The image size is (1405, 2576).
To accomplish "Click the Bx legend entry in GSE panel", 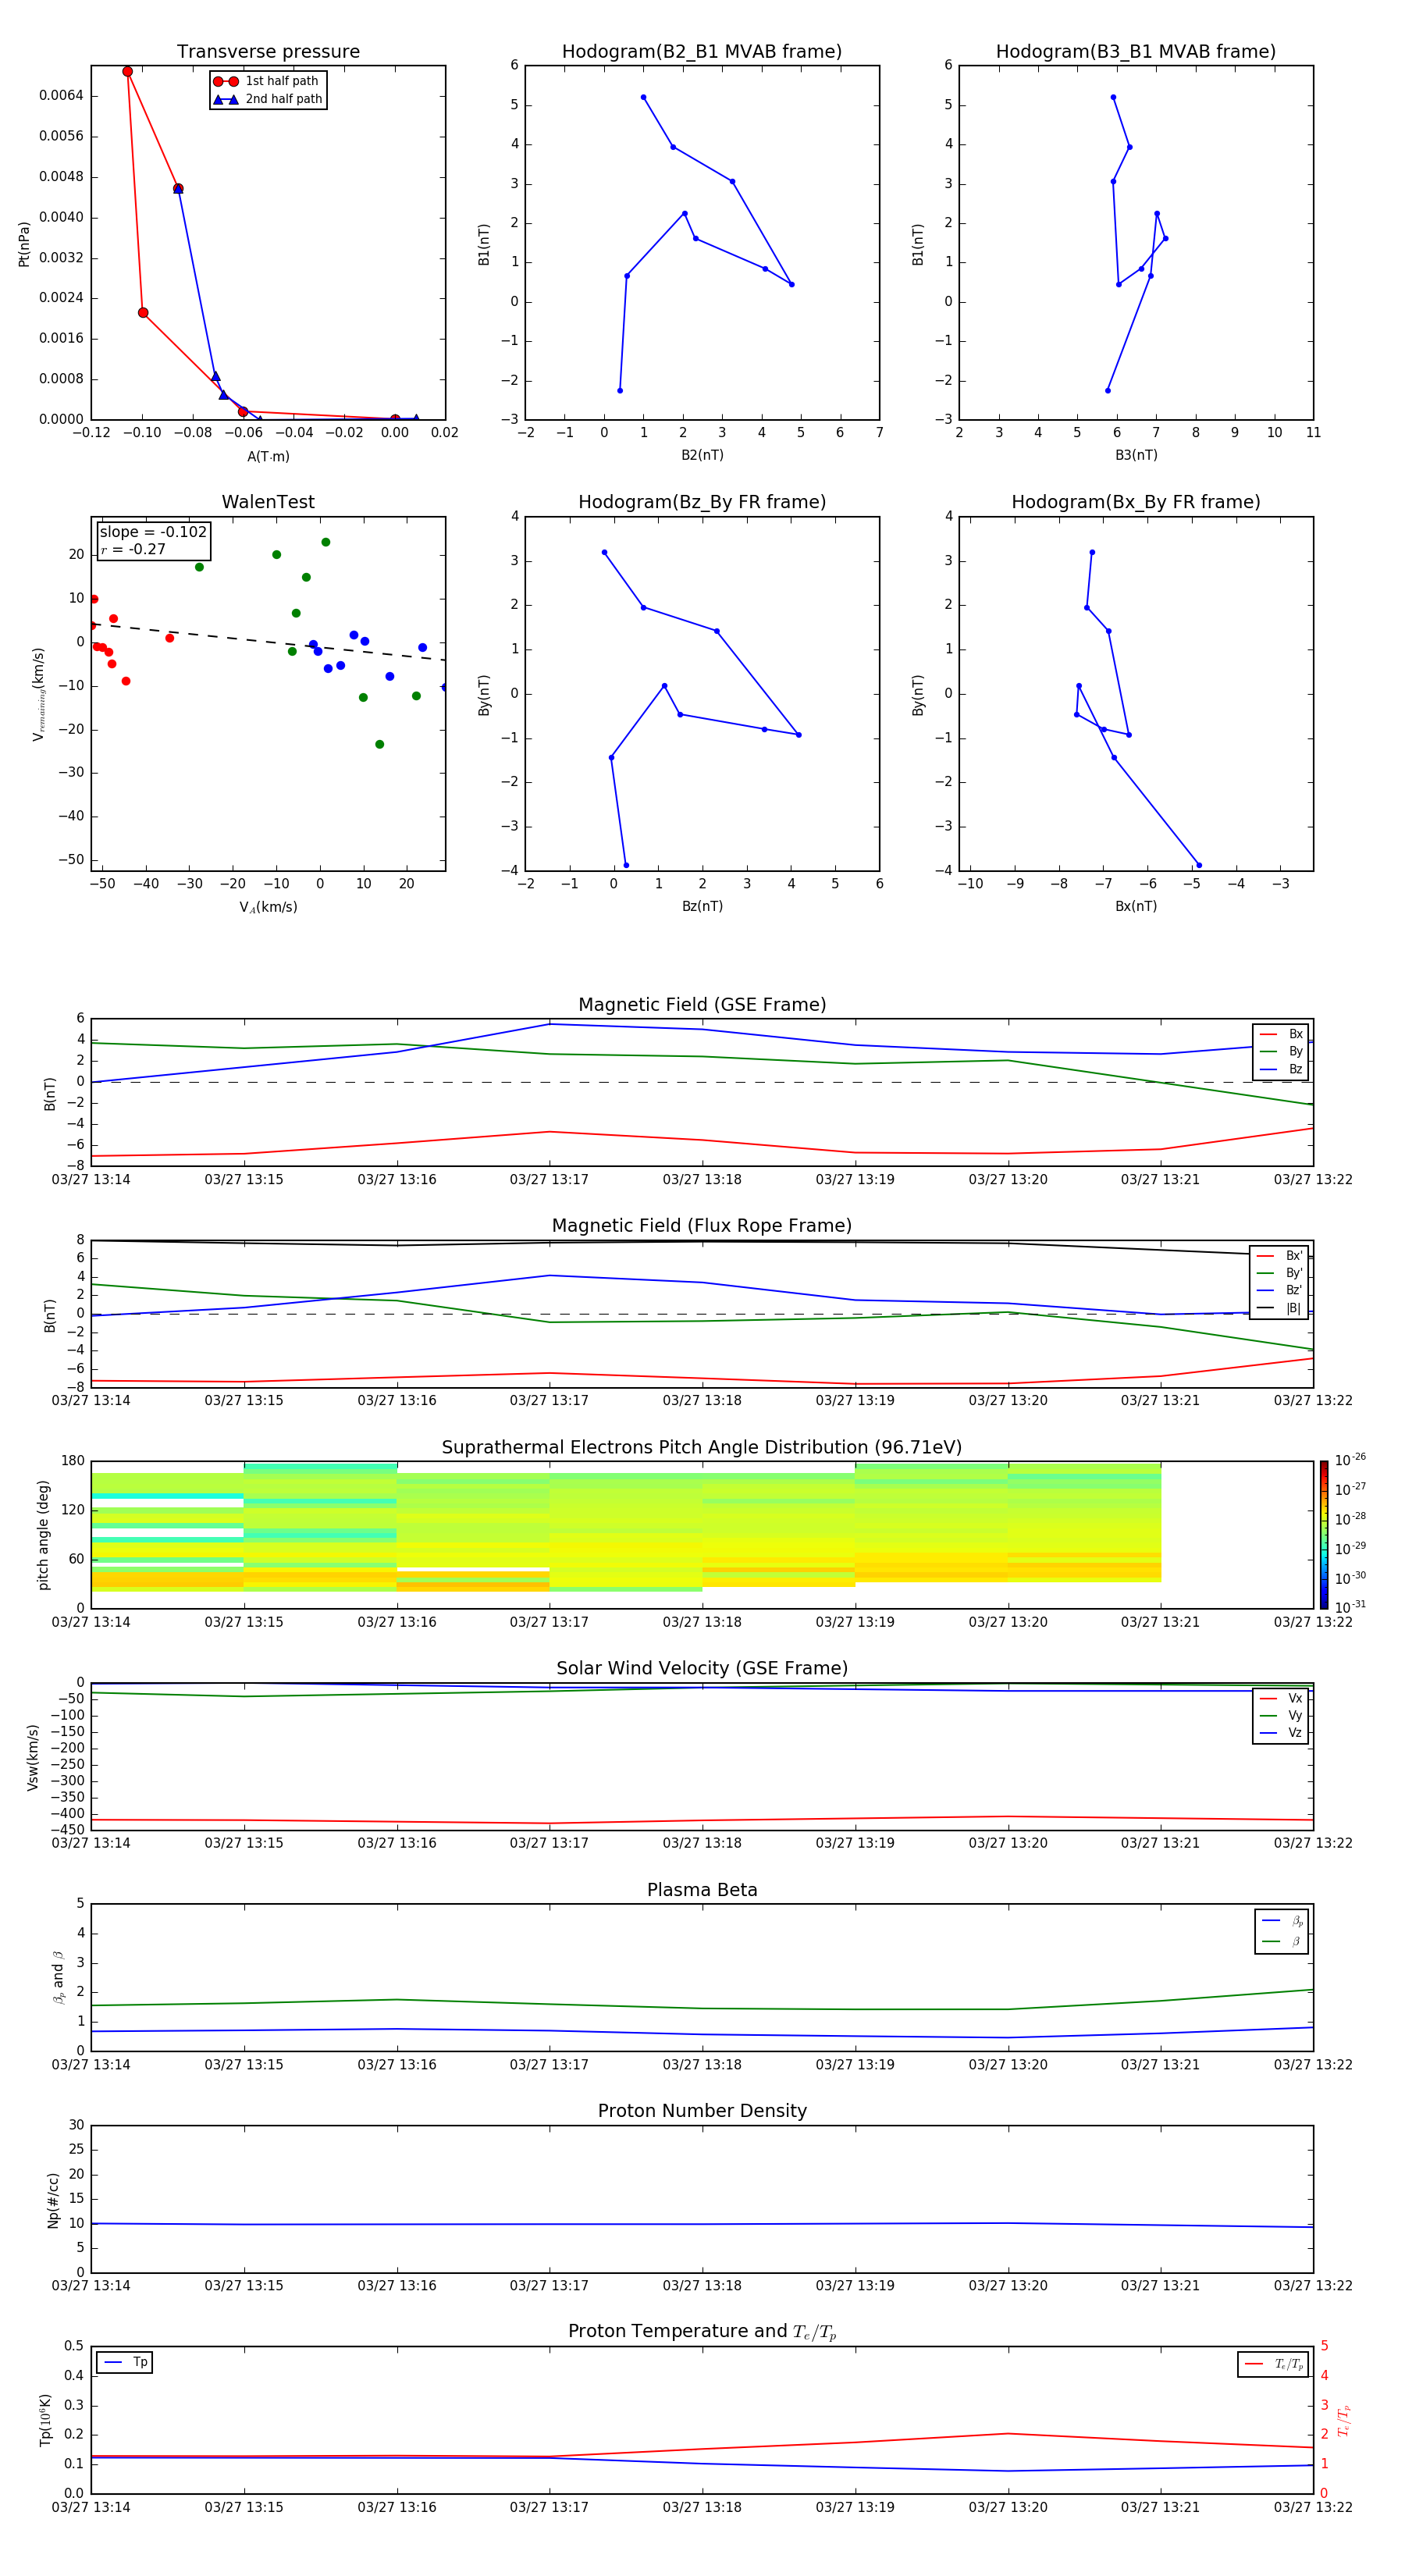I will tap(1281, 1034).
